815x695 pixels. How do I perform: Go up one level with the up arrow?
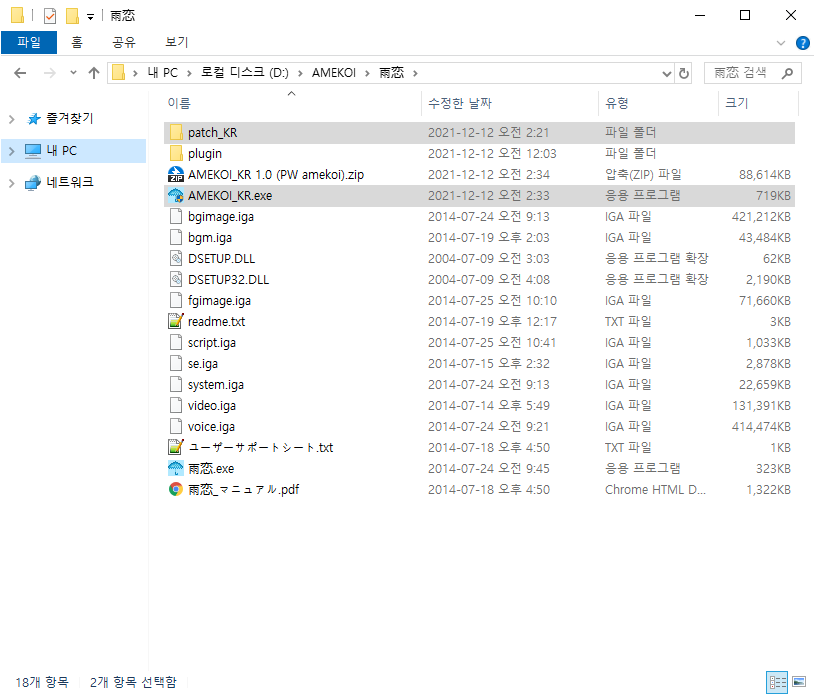click(94, 73)
